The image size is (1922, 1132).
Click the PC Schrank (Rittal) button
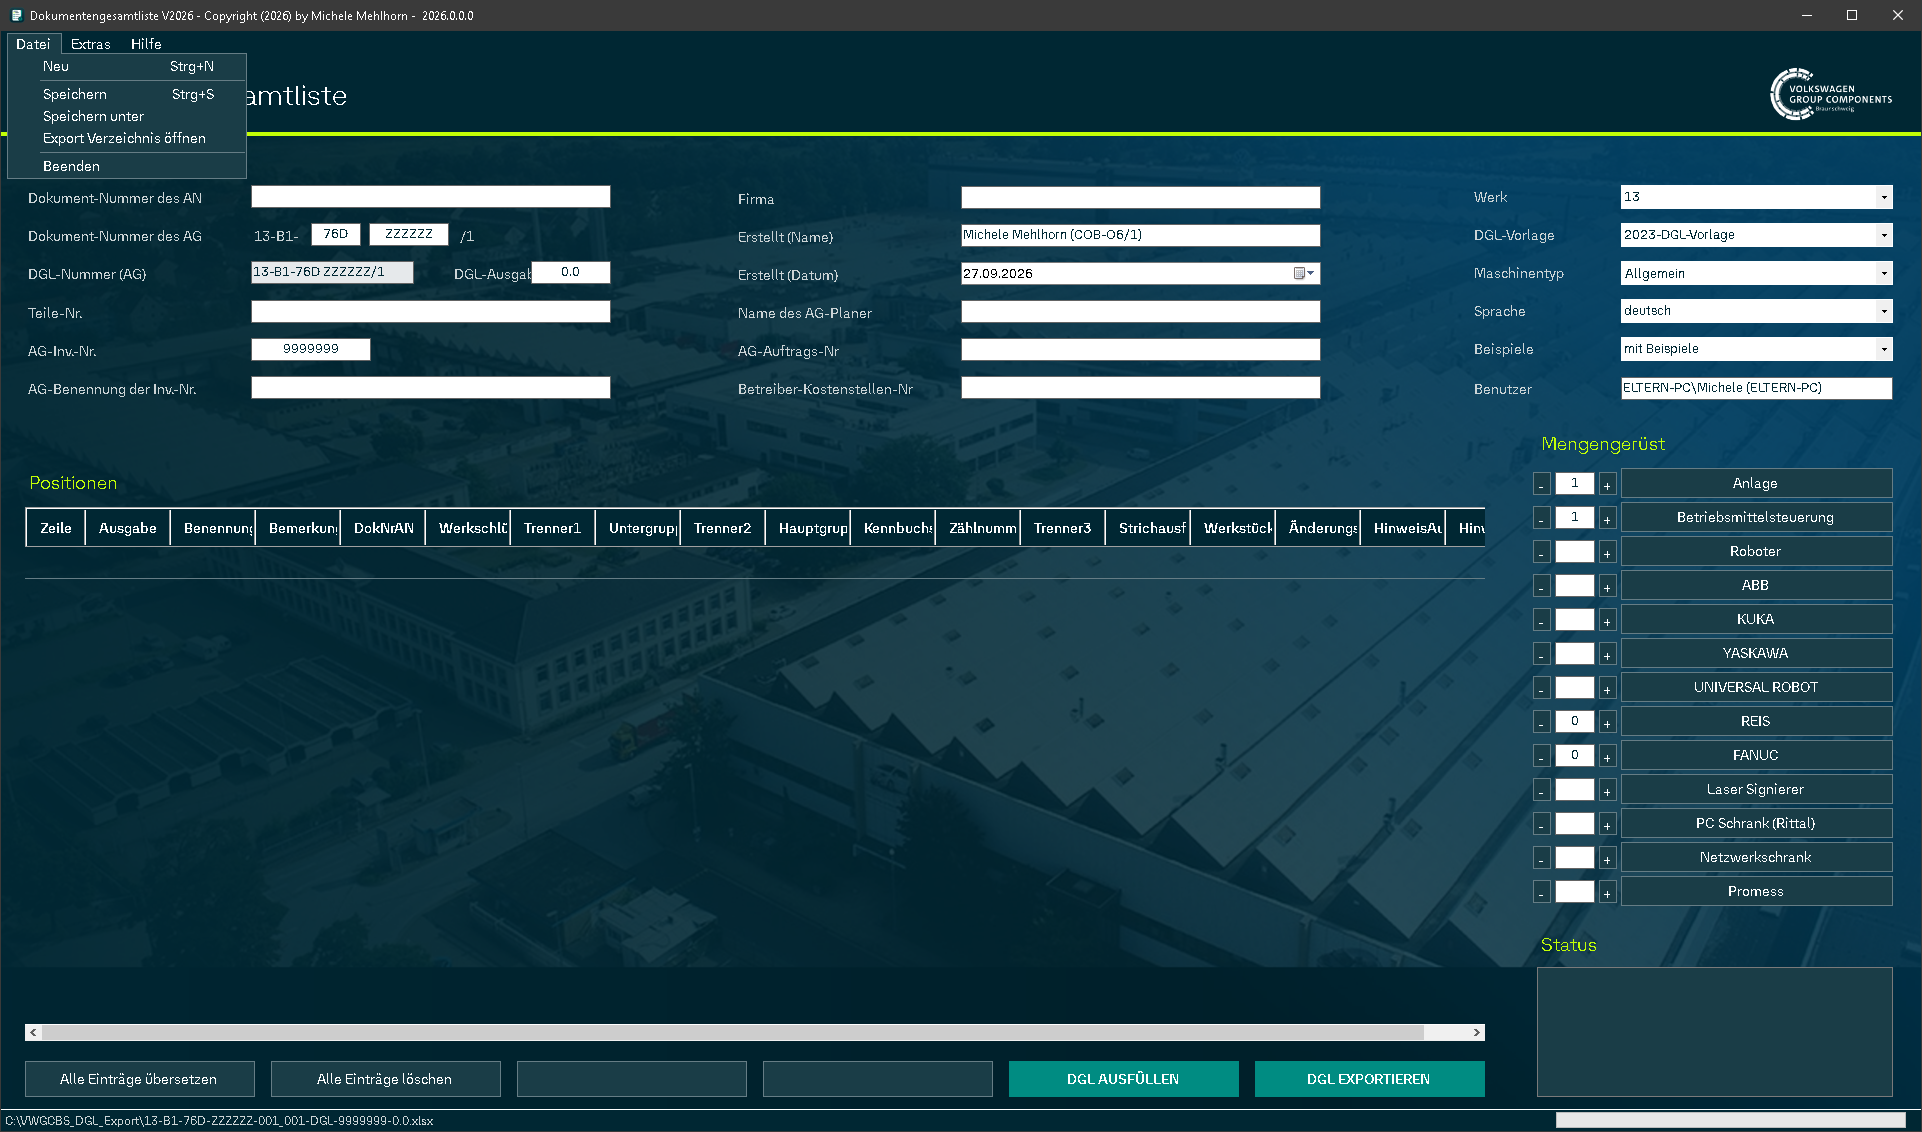[1756, 823]
